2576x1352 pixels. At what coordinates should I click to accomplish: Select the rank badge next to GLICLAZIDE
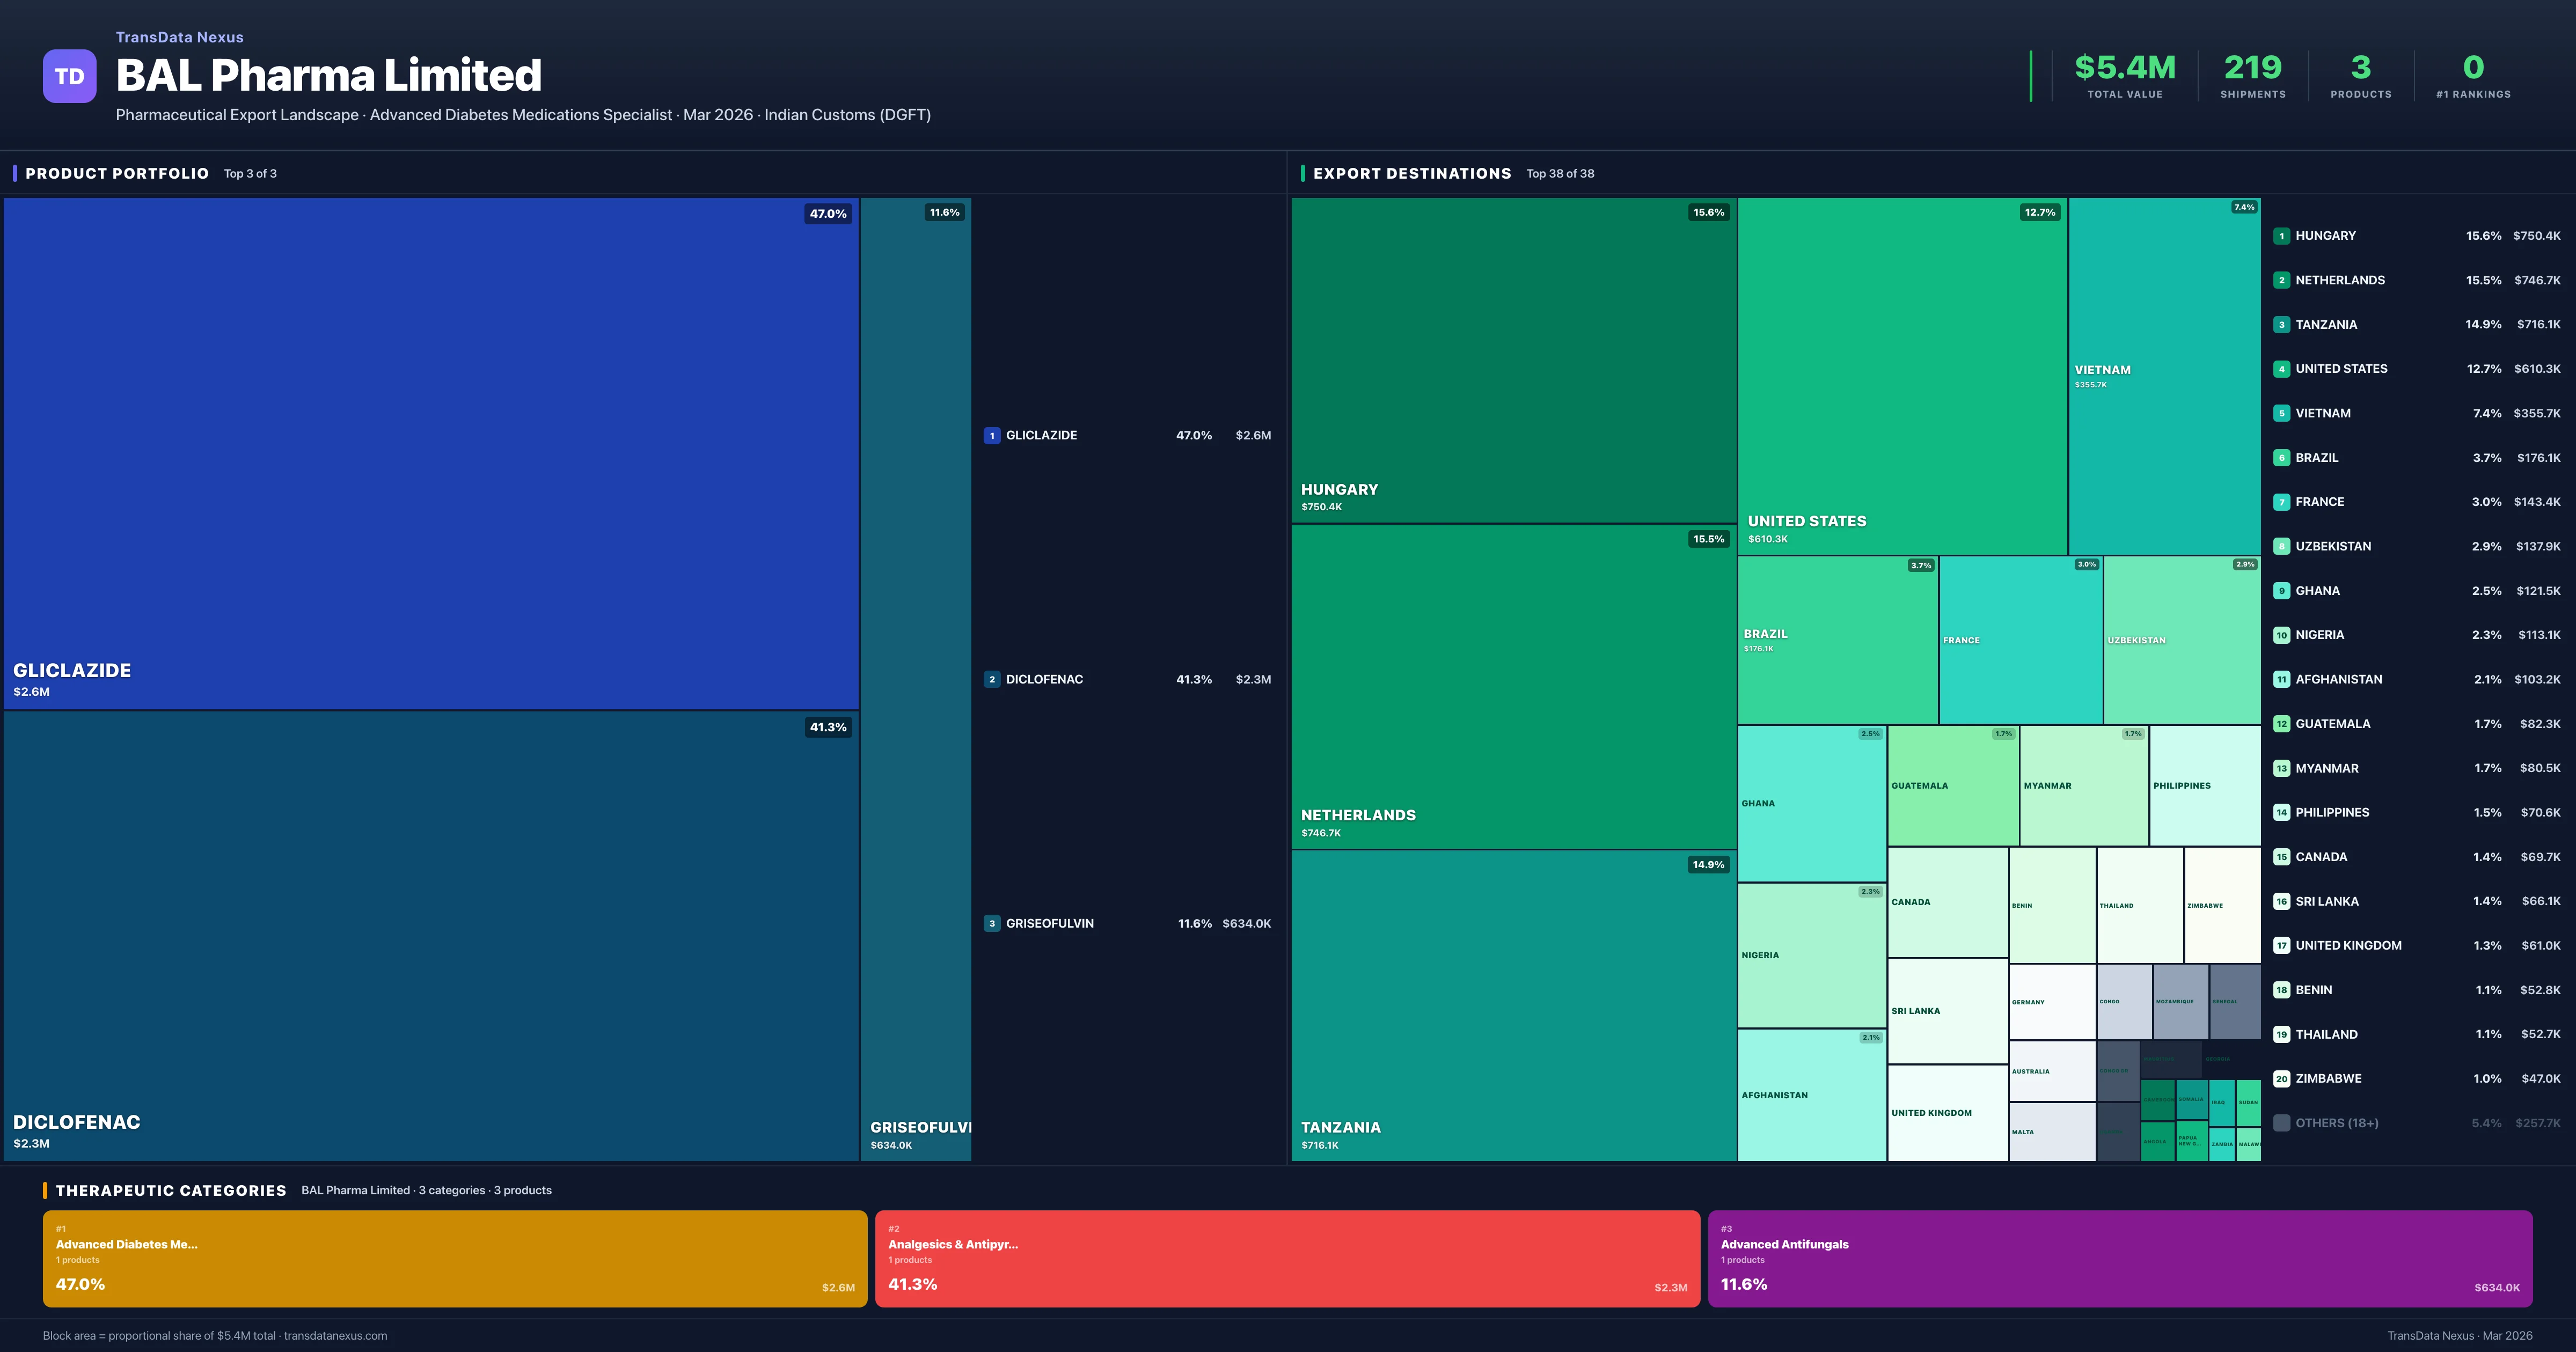992,435
